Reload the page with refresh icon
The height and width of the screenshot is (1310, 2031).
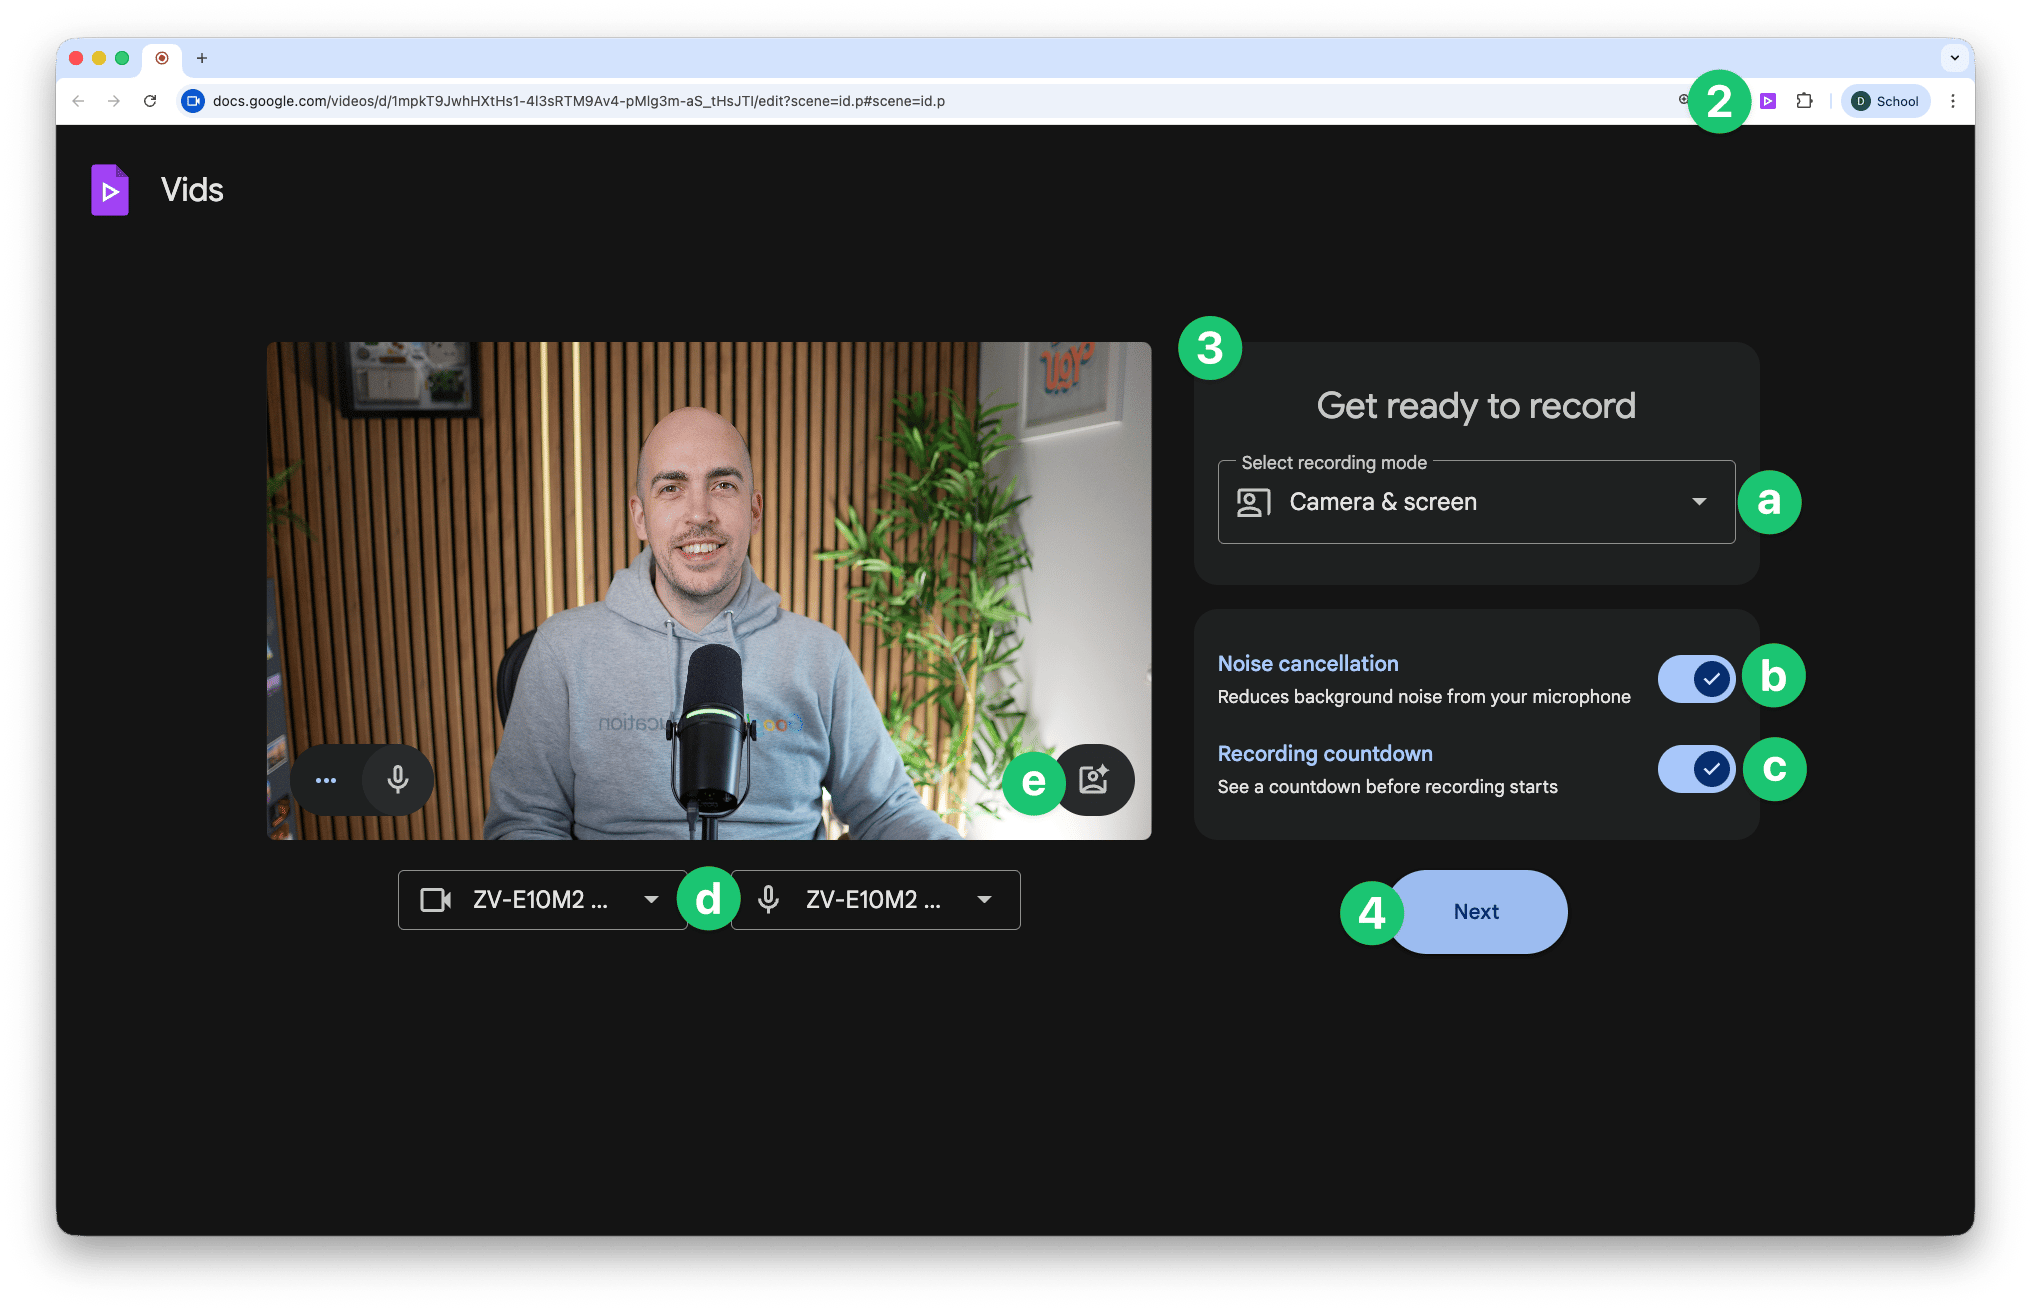(150, 101)
